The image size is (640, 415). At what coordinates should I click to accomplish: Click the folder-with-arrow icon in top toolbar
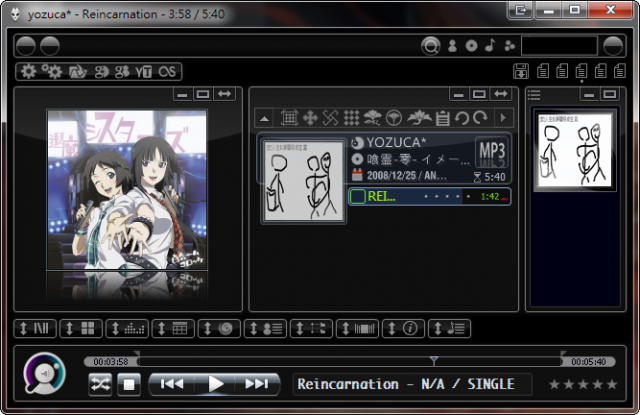coord(78,72)
